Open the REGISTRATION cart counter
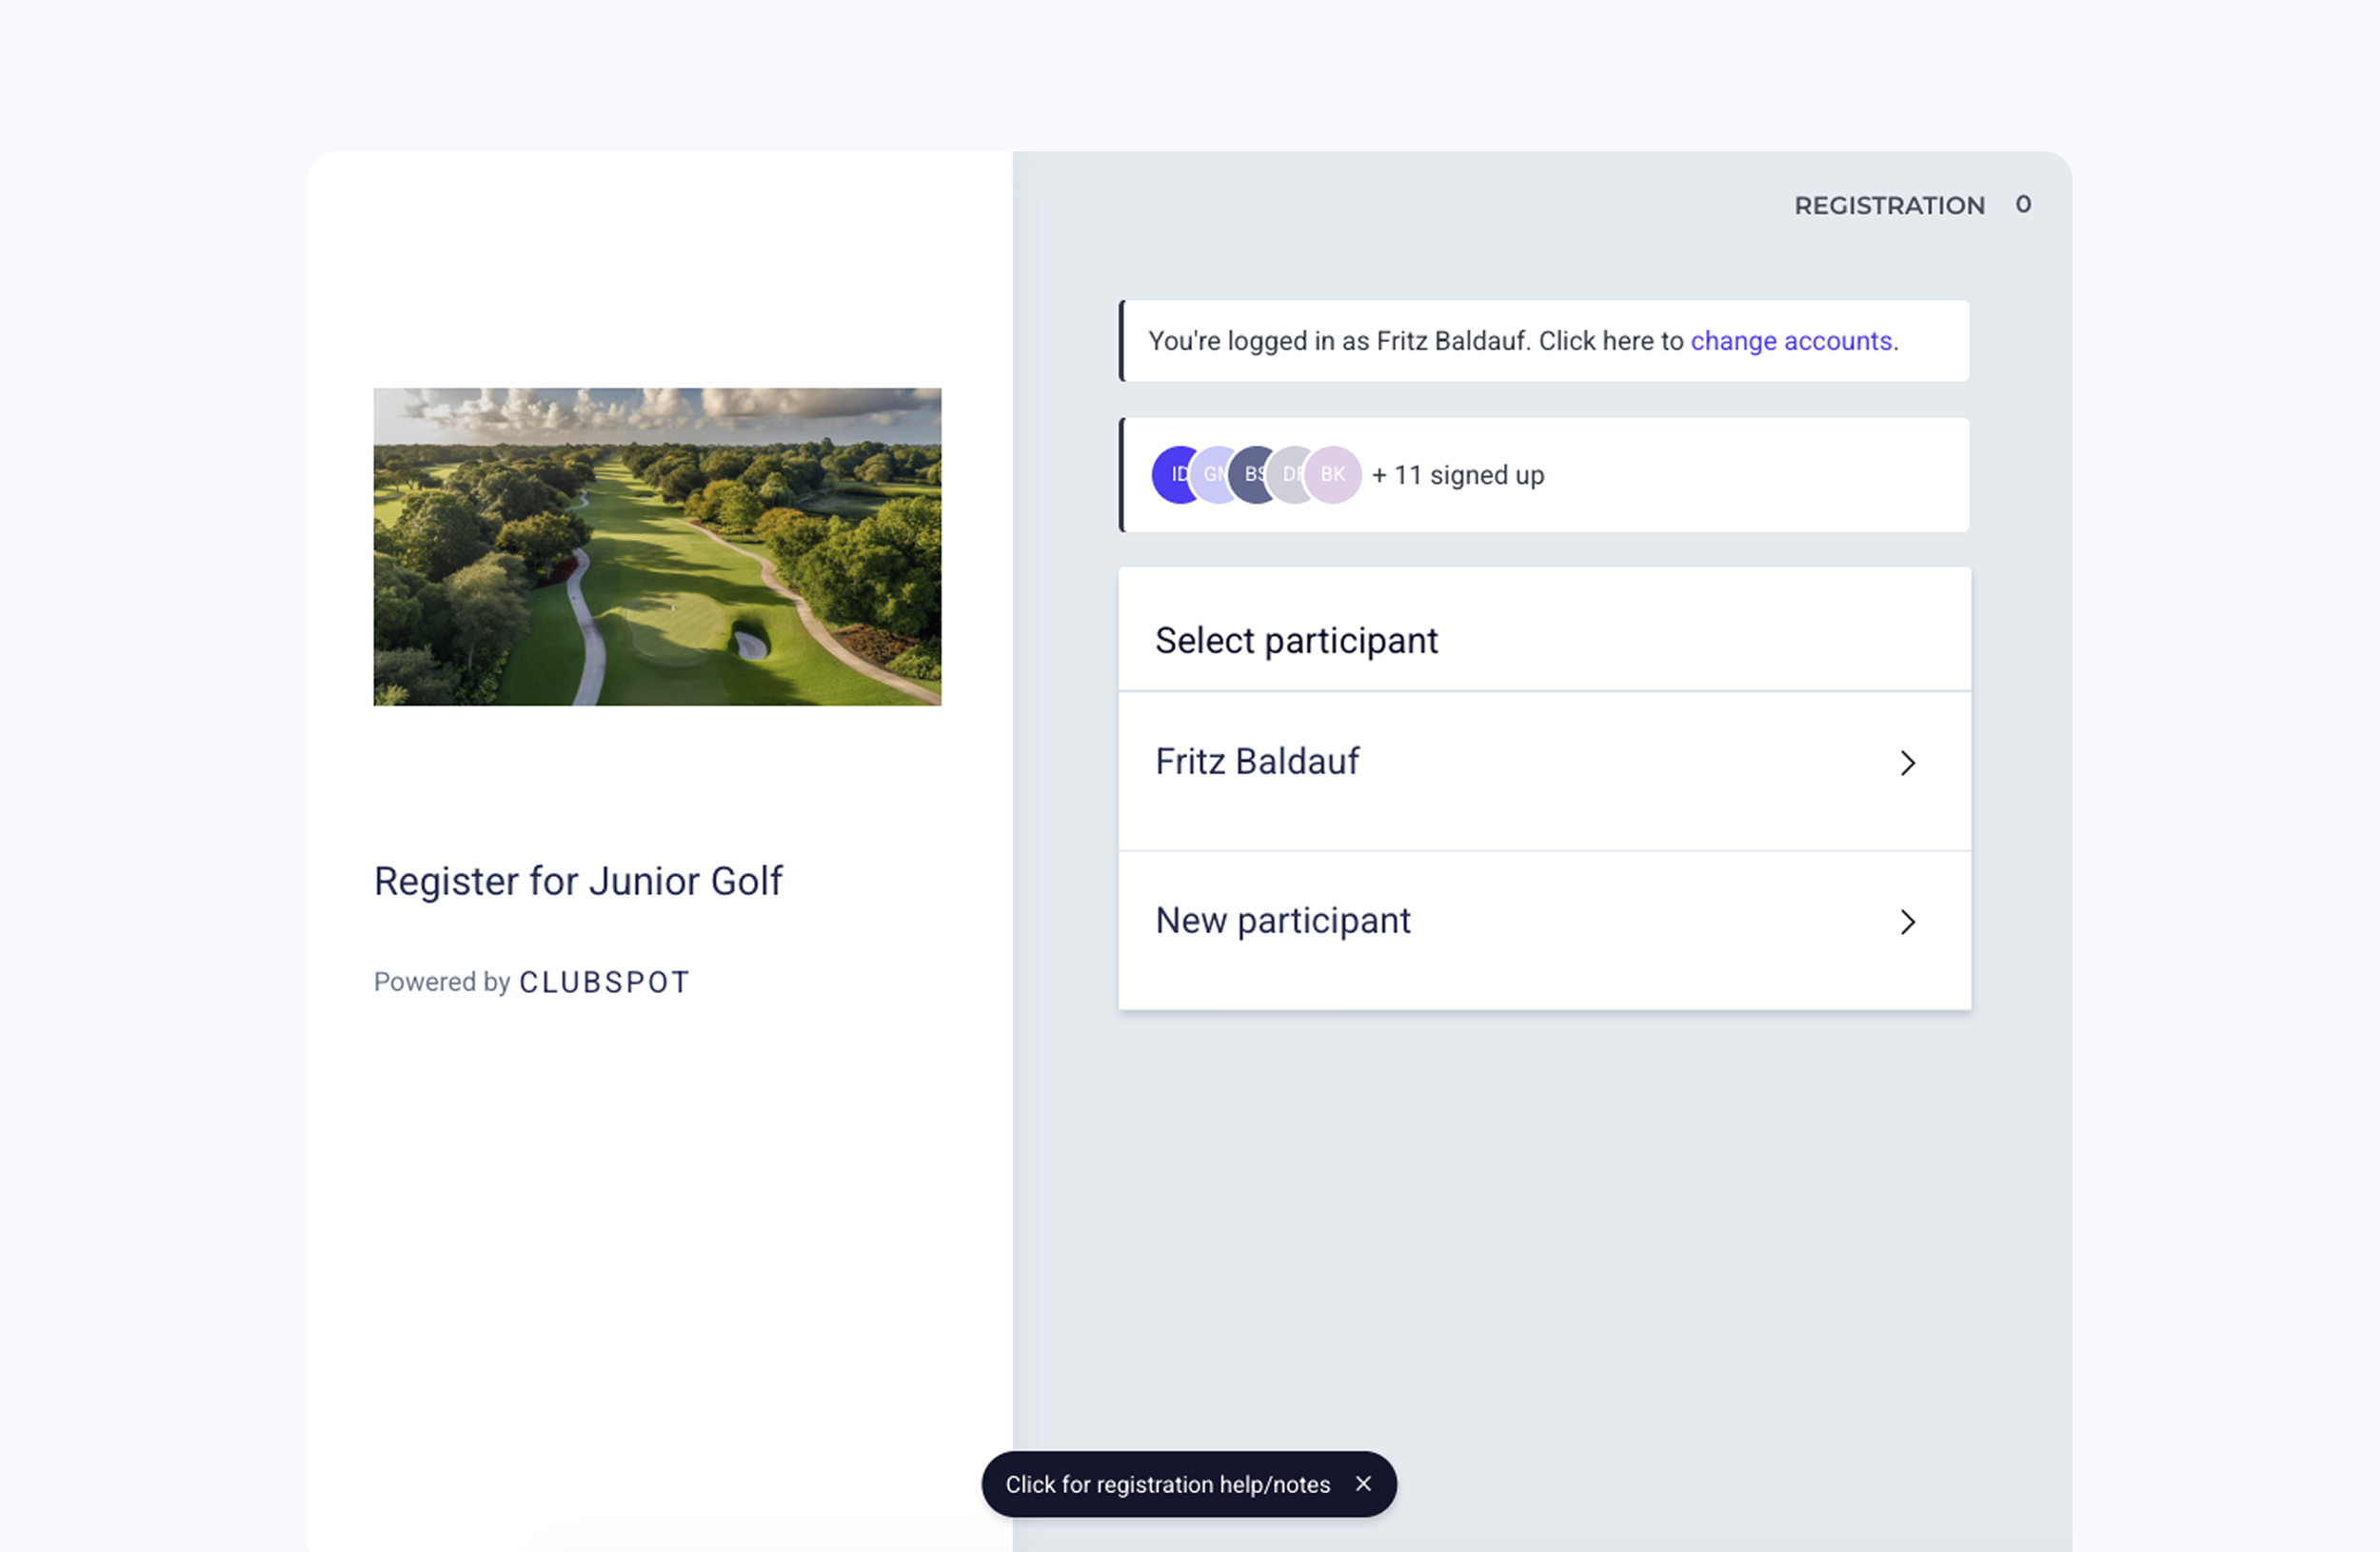The width and height of the screenshot is (2380, 1552). (1912, 205)
